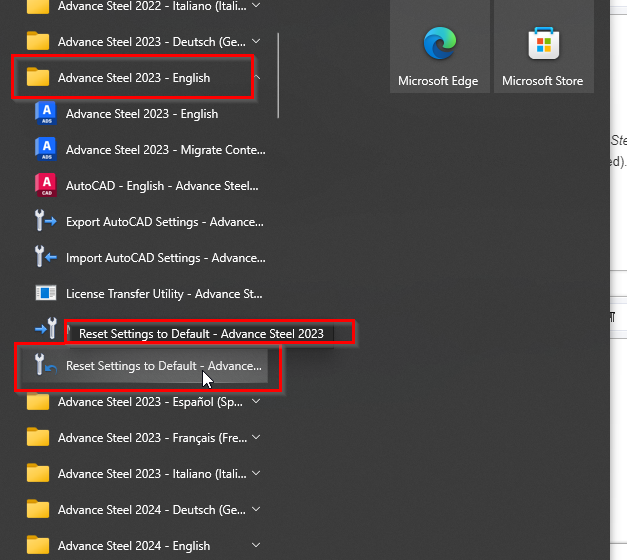
Task: Open the Microsoft Store tile
Action: tap(543, 46)
